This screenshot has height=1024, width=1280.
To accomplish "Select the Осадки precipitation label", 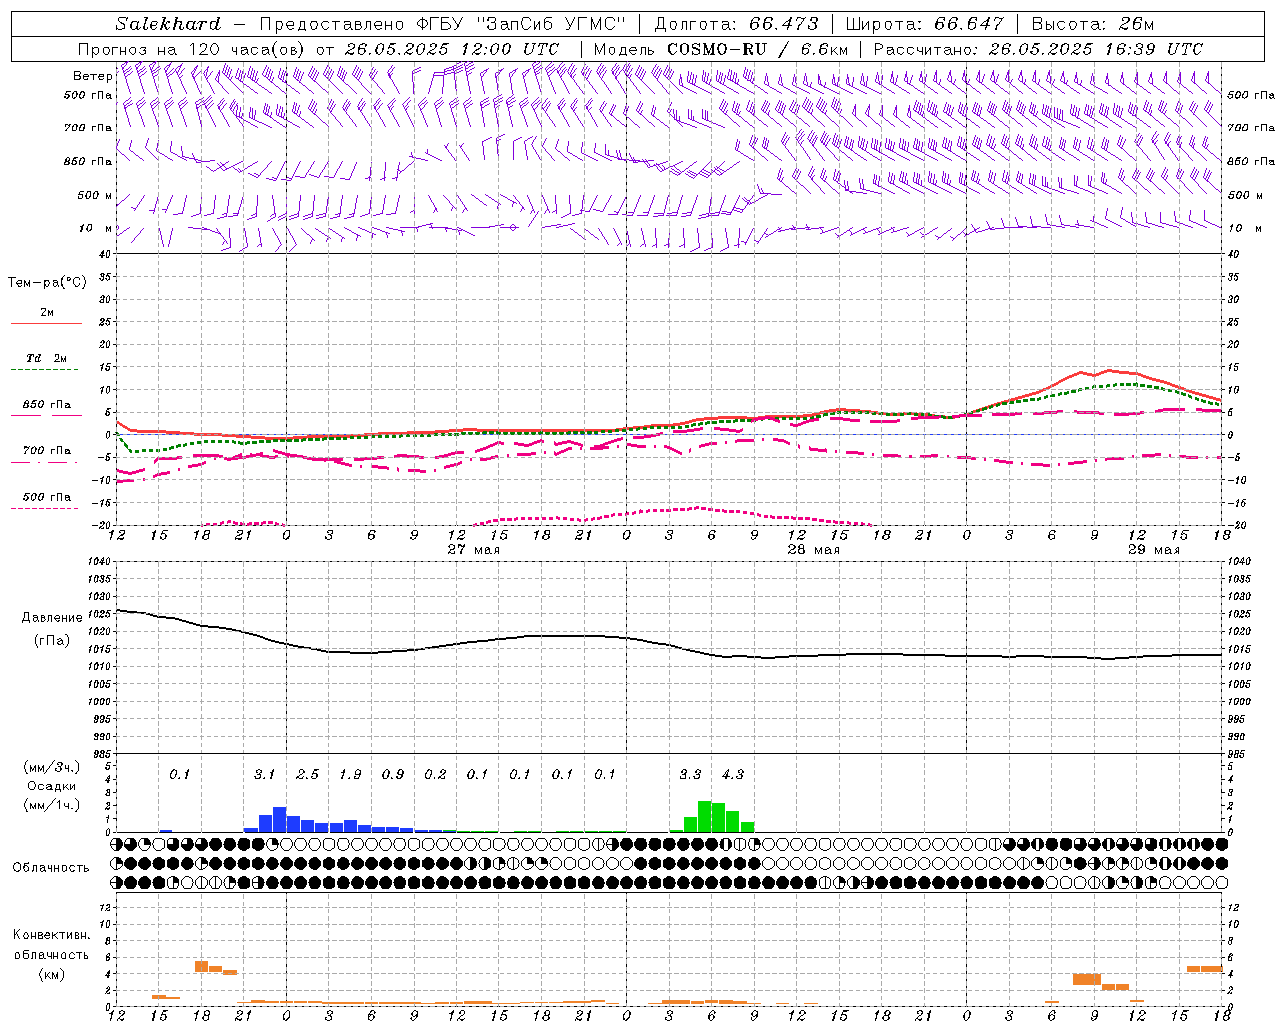I will [x=51, y=786].
